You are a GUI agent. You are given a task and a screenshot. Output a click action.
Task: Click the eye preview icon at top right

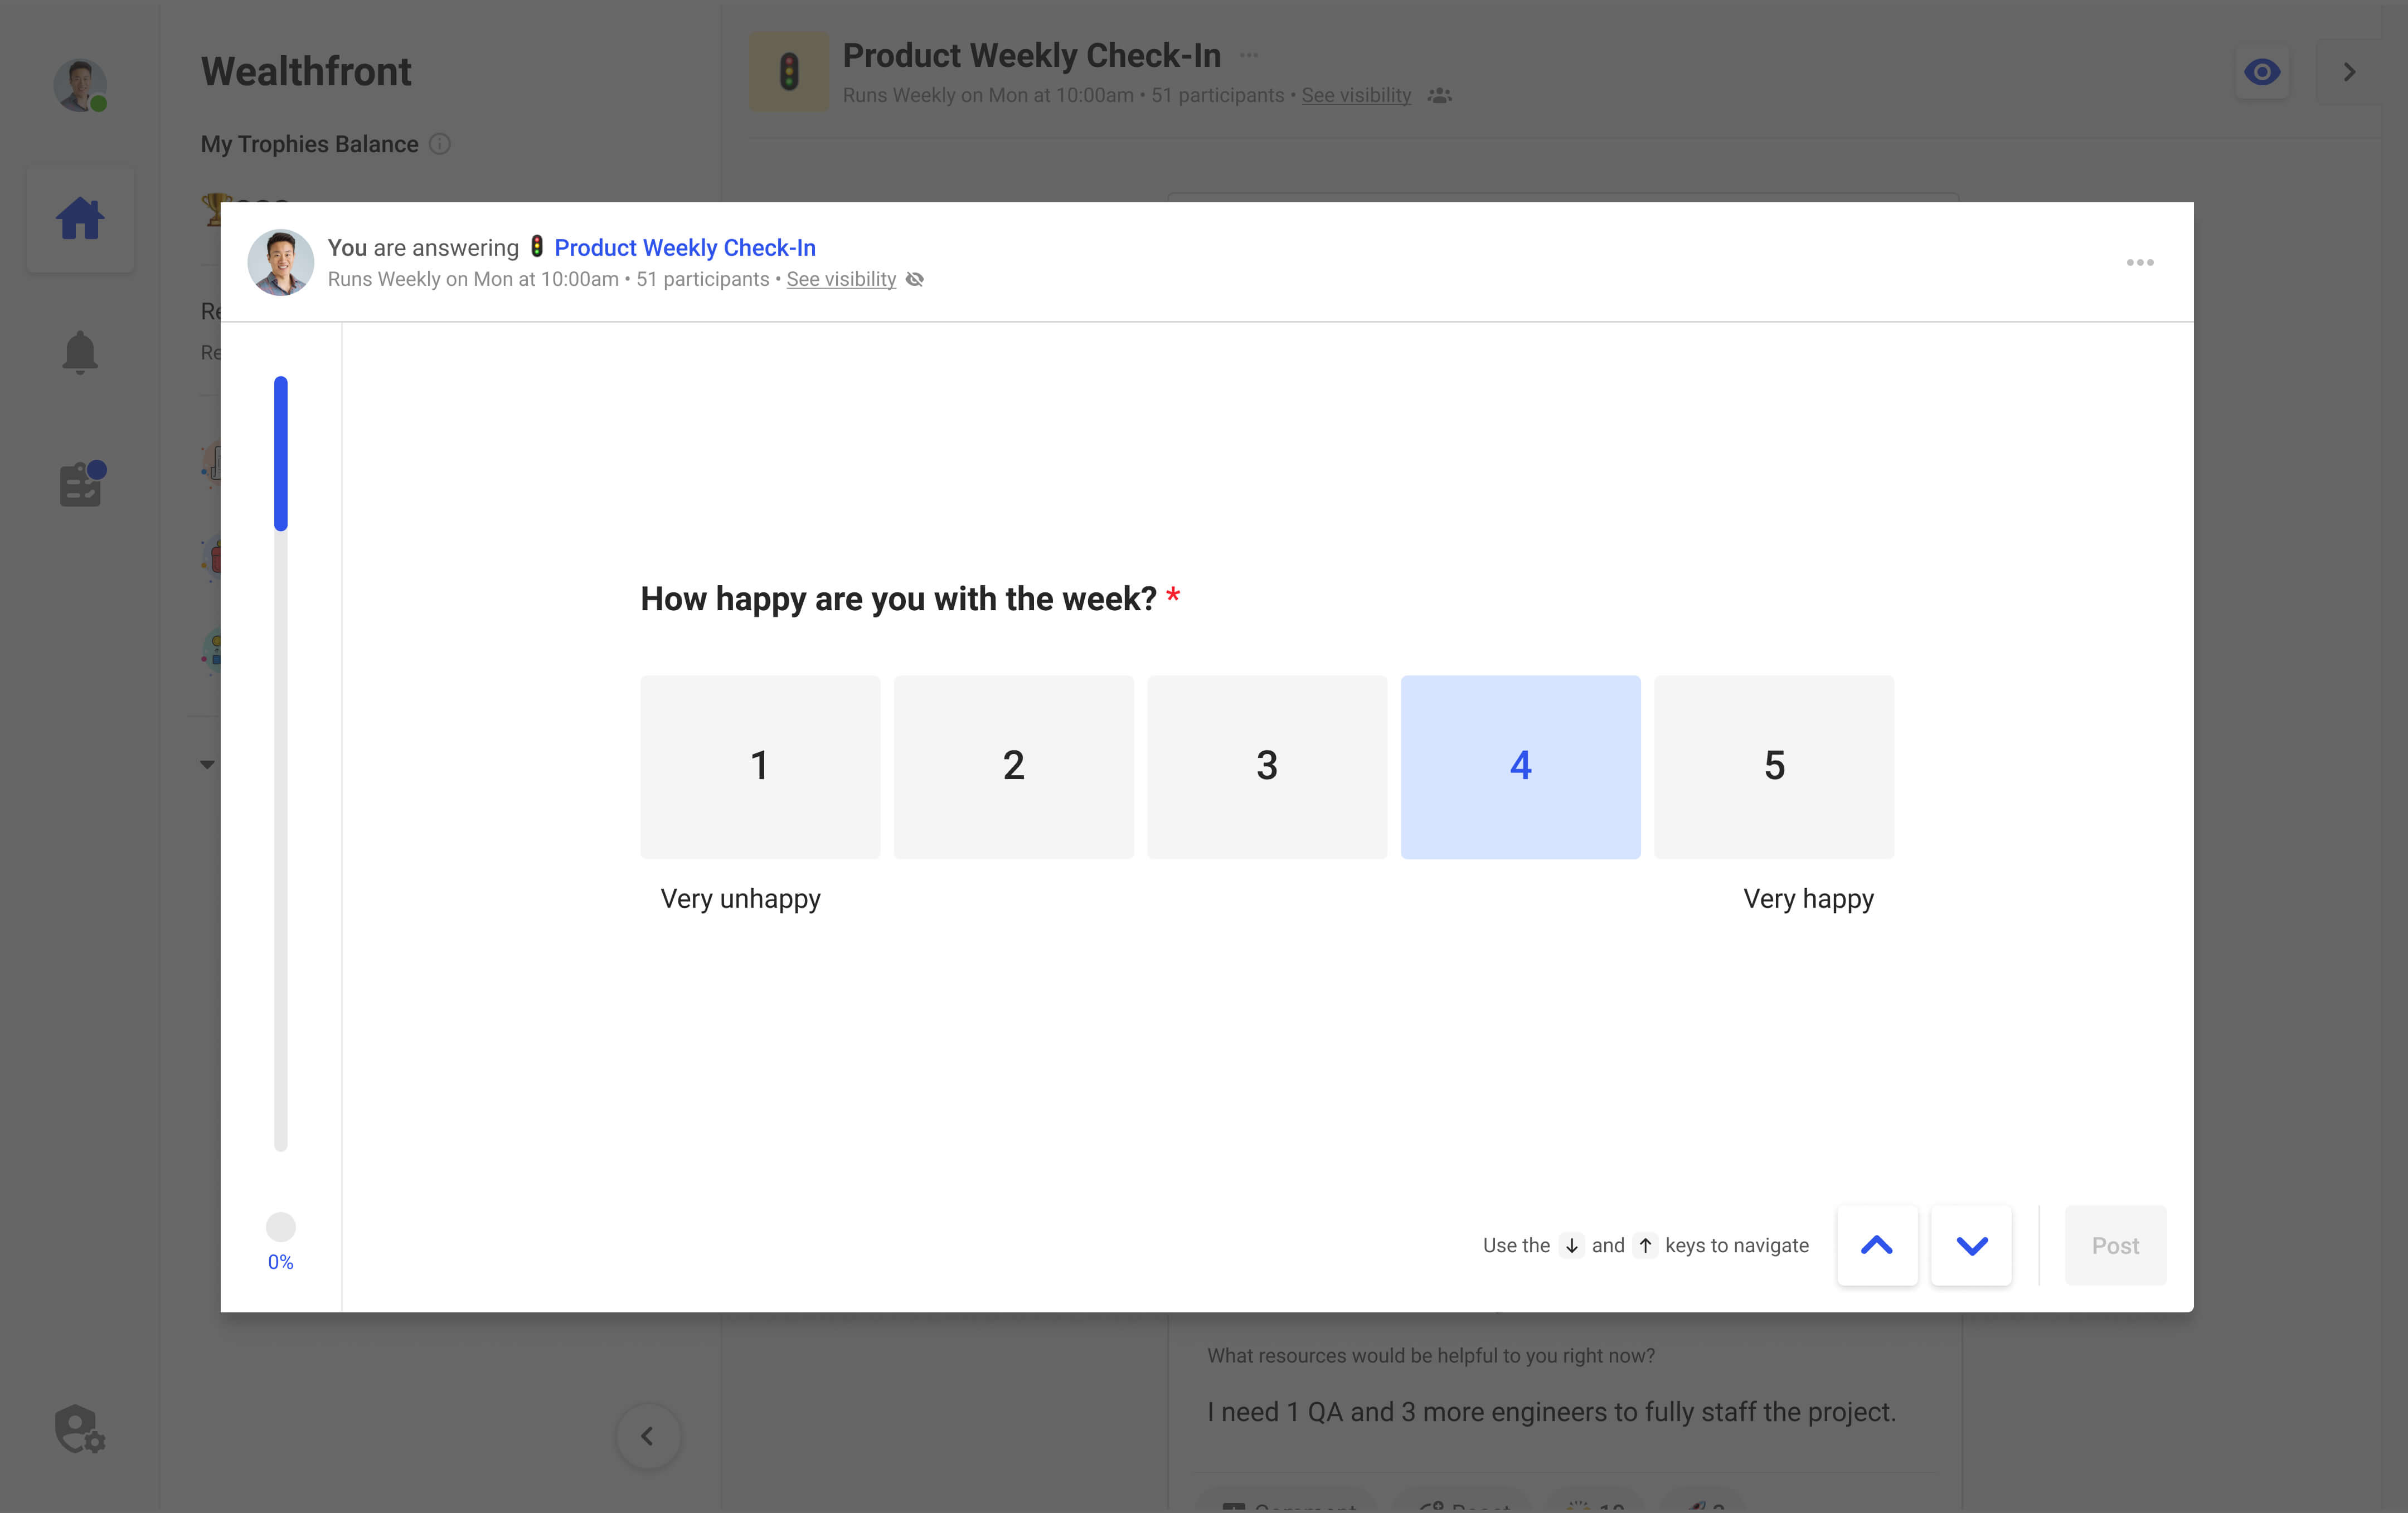[x=2262, y=71]
